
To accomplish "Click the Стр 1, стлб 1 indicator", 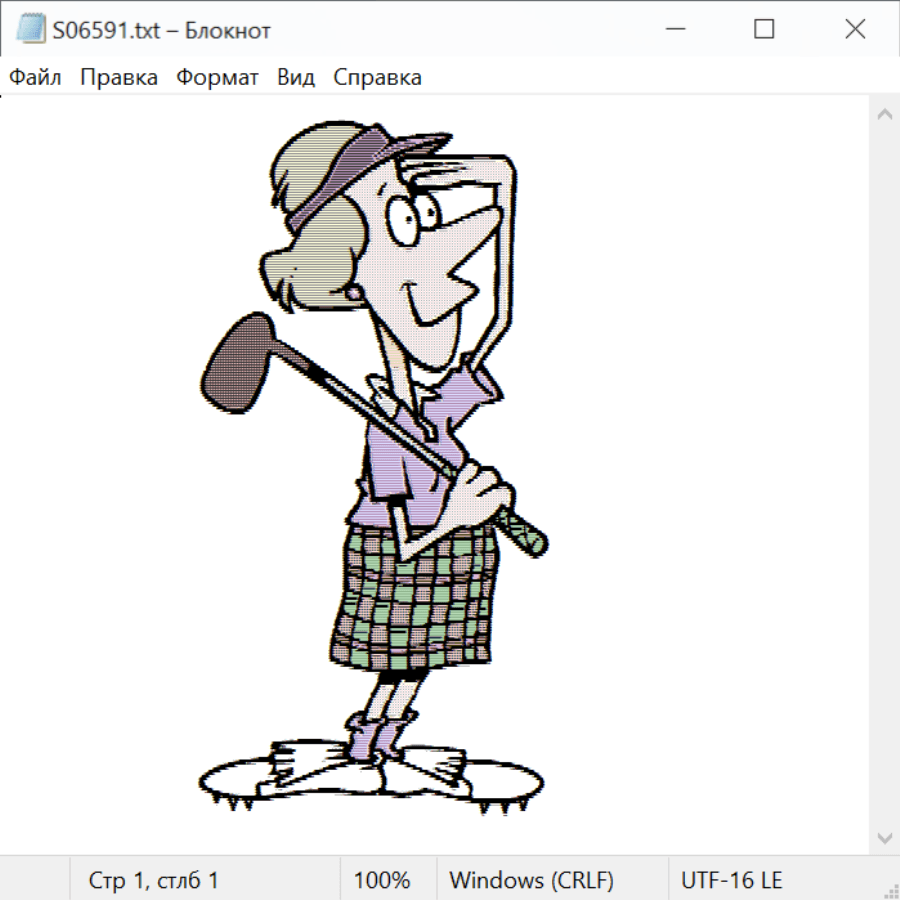I will [x=154, y=881].
